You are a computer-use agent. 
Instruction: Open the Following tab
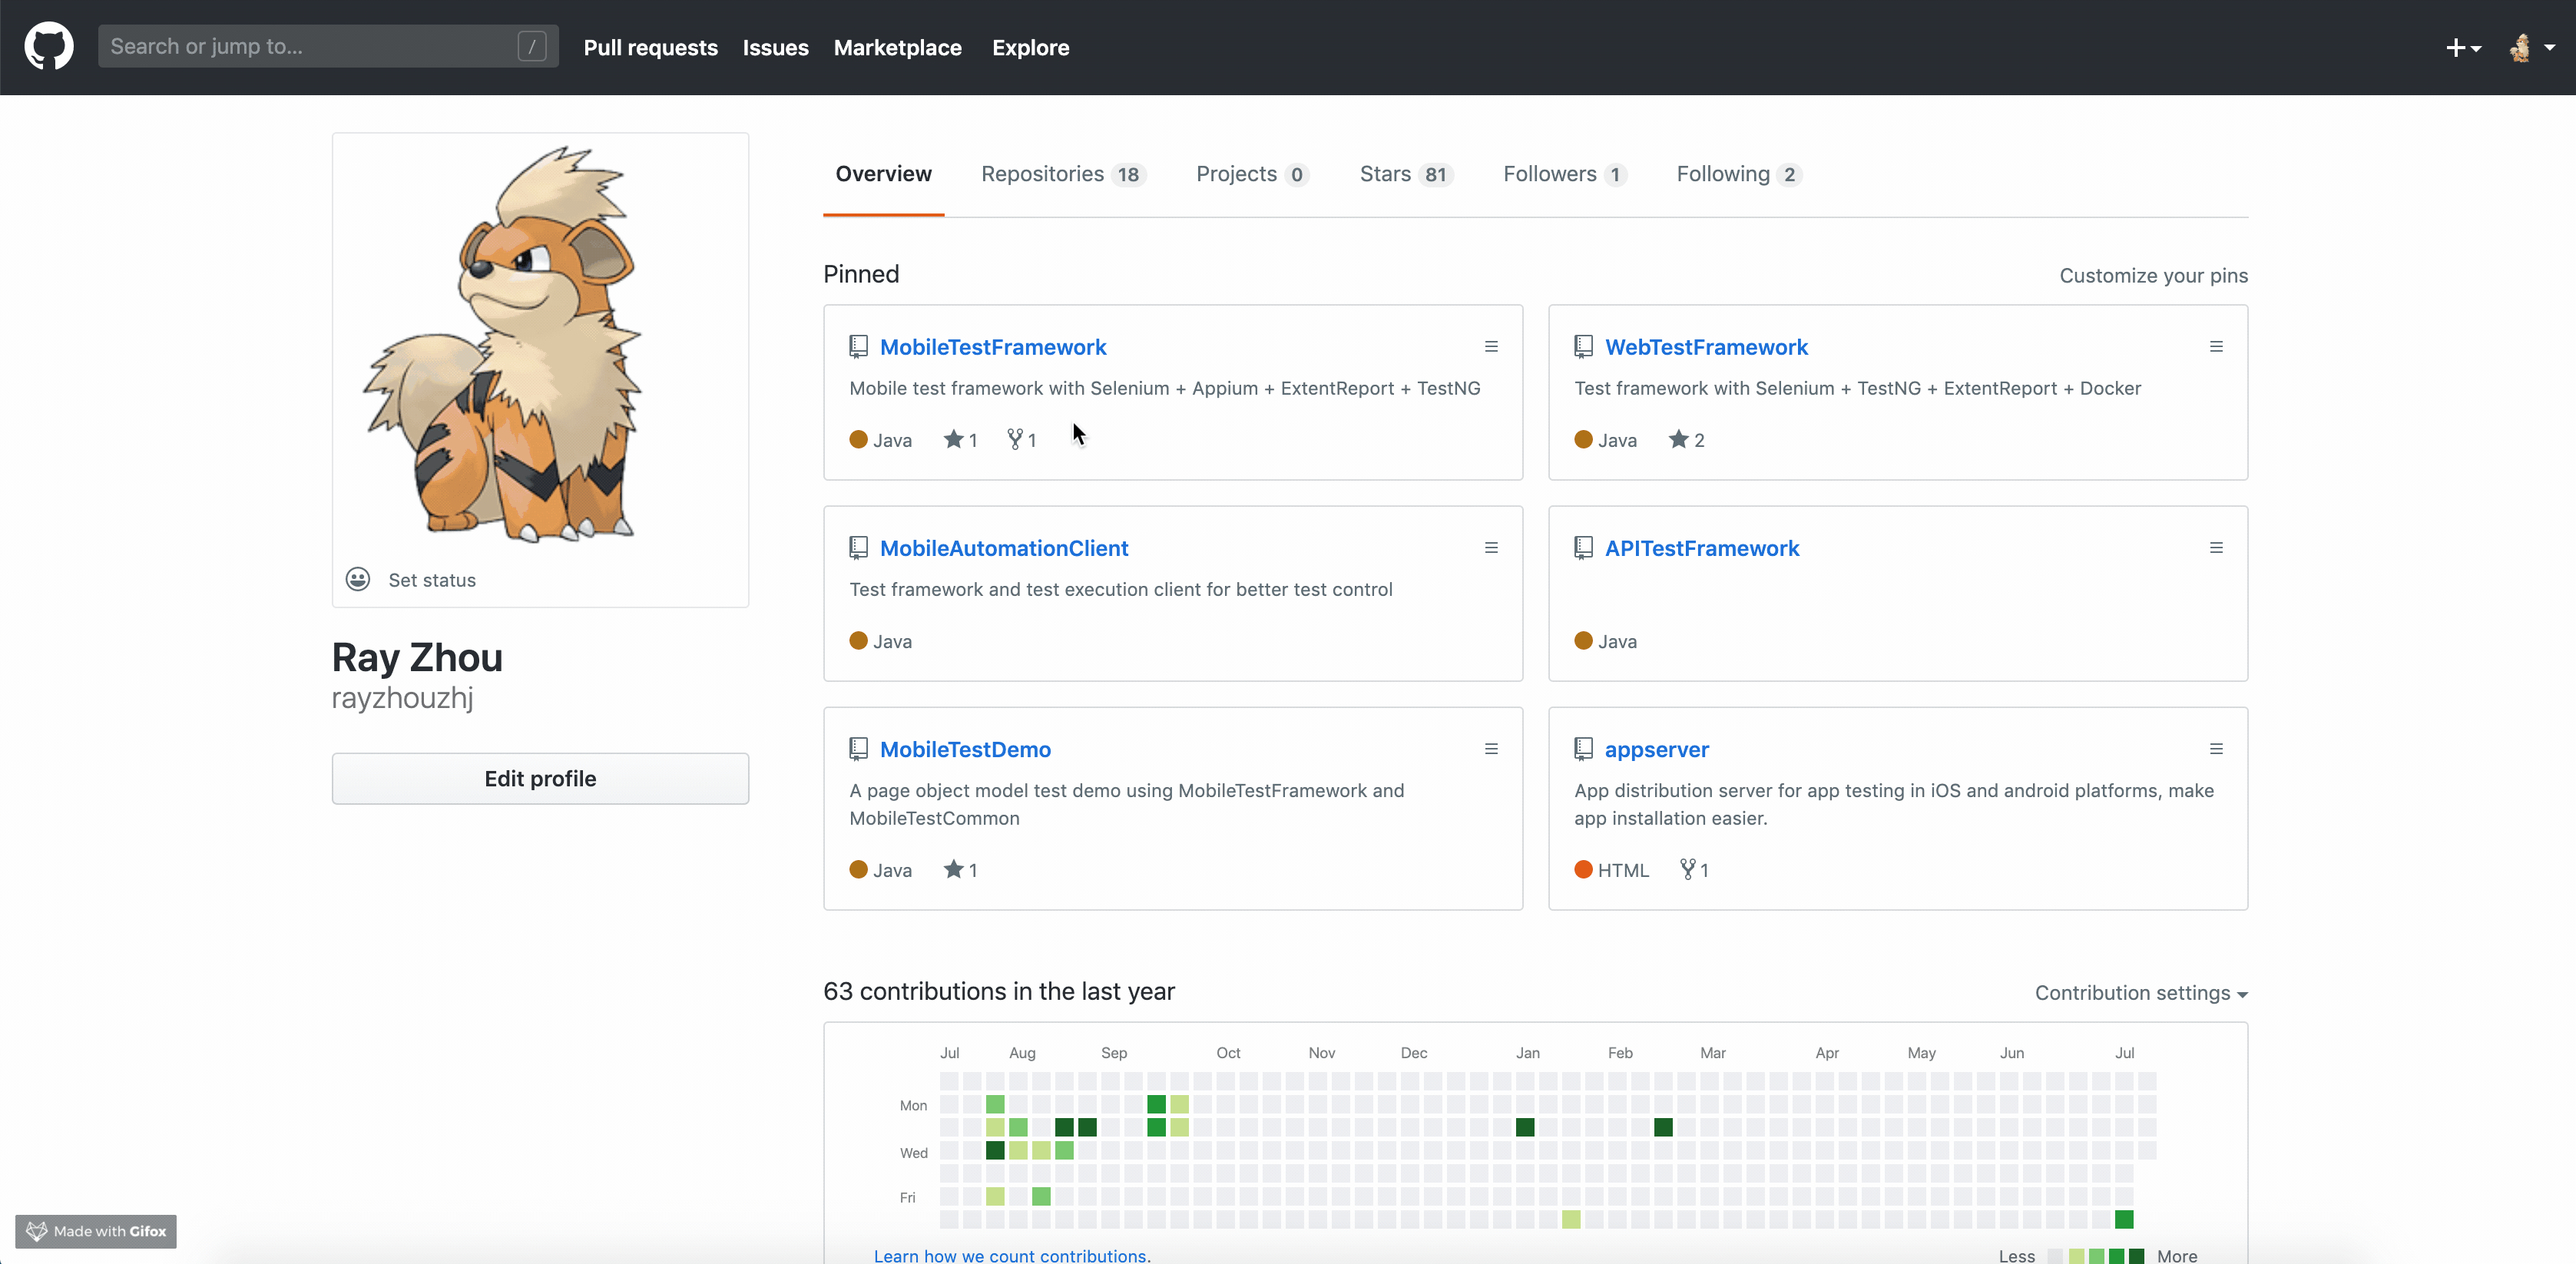point(1739,174)
